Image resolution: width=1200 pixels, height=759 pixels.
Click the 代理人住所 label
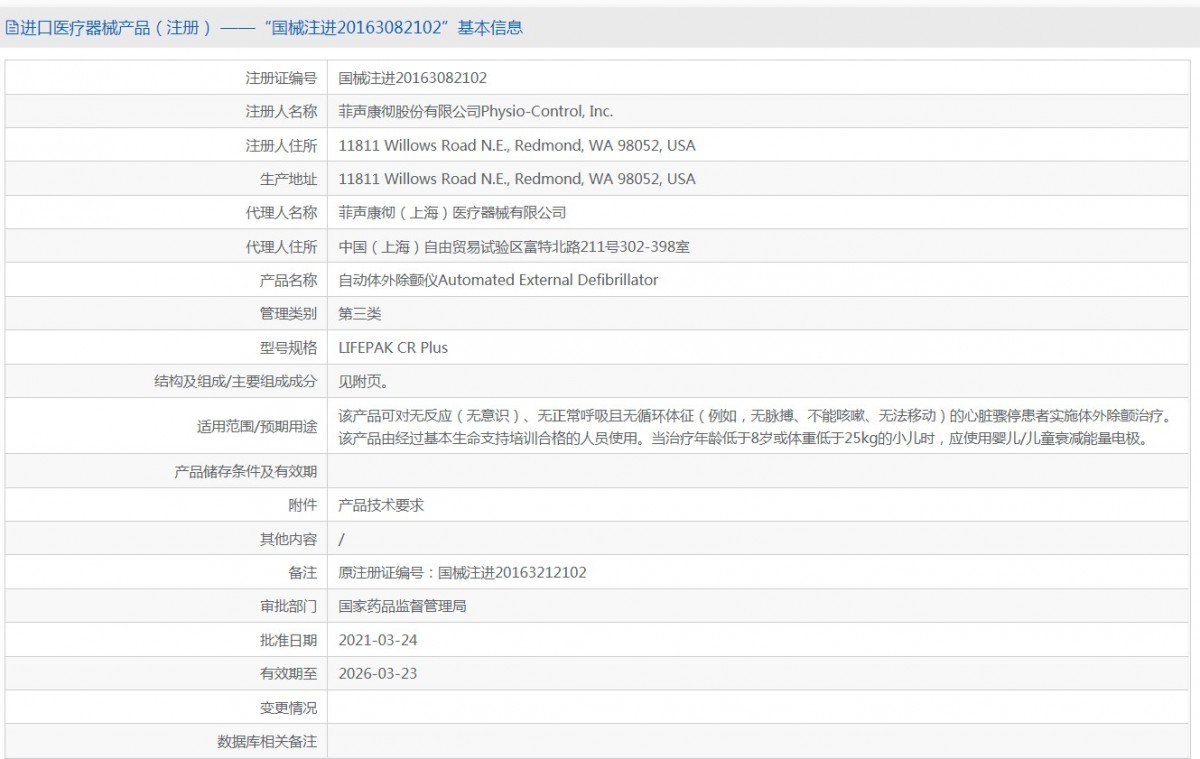(282, 247)
